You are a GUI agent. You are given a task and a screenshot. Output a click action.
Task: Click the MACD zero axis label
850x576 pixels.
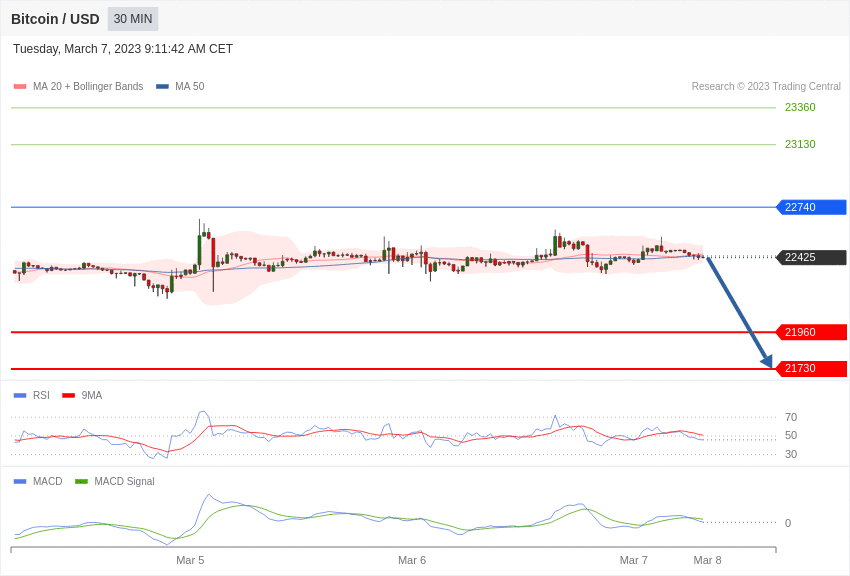788,523
